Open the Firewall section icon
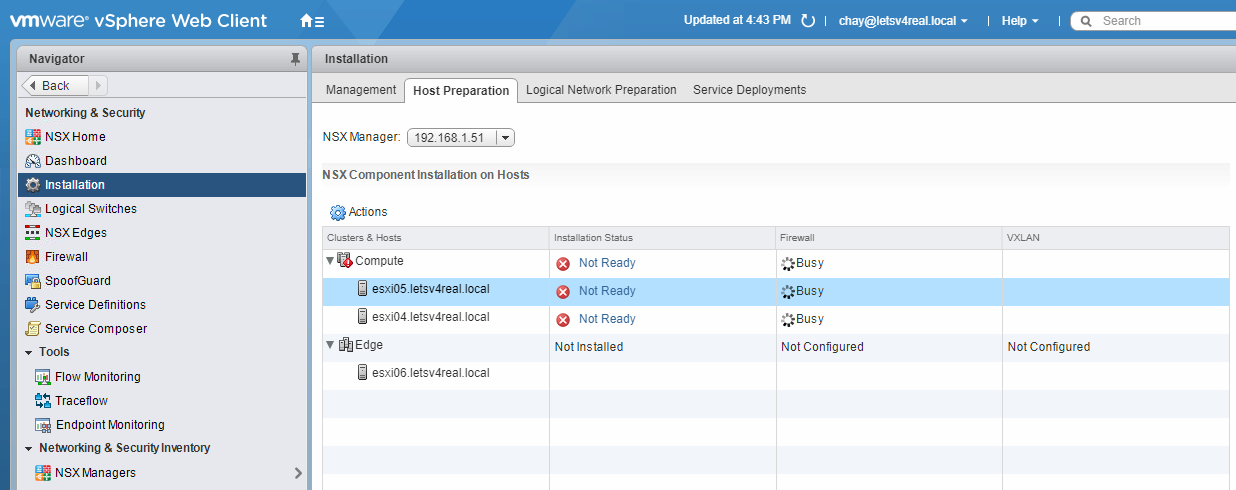1236x490 pixels. click(33, 257)
